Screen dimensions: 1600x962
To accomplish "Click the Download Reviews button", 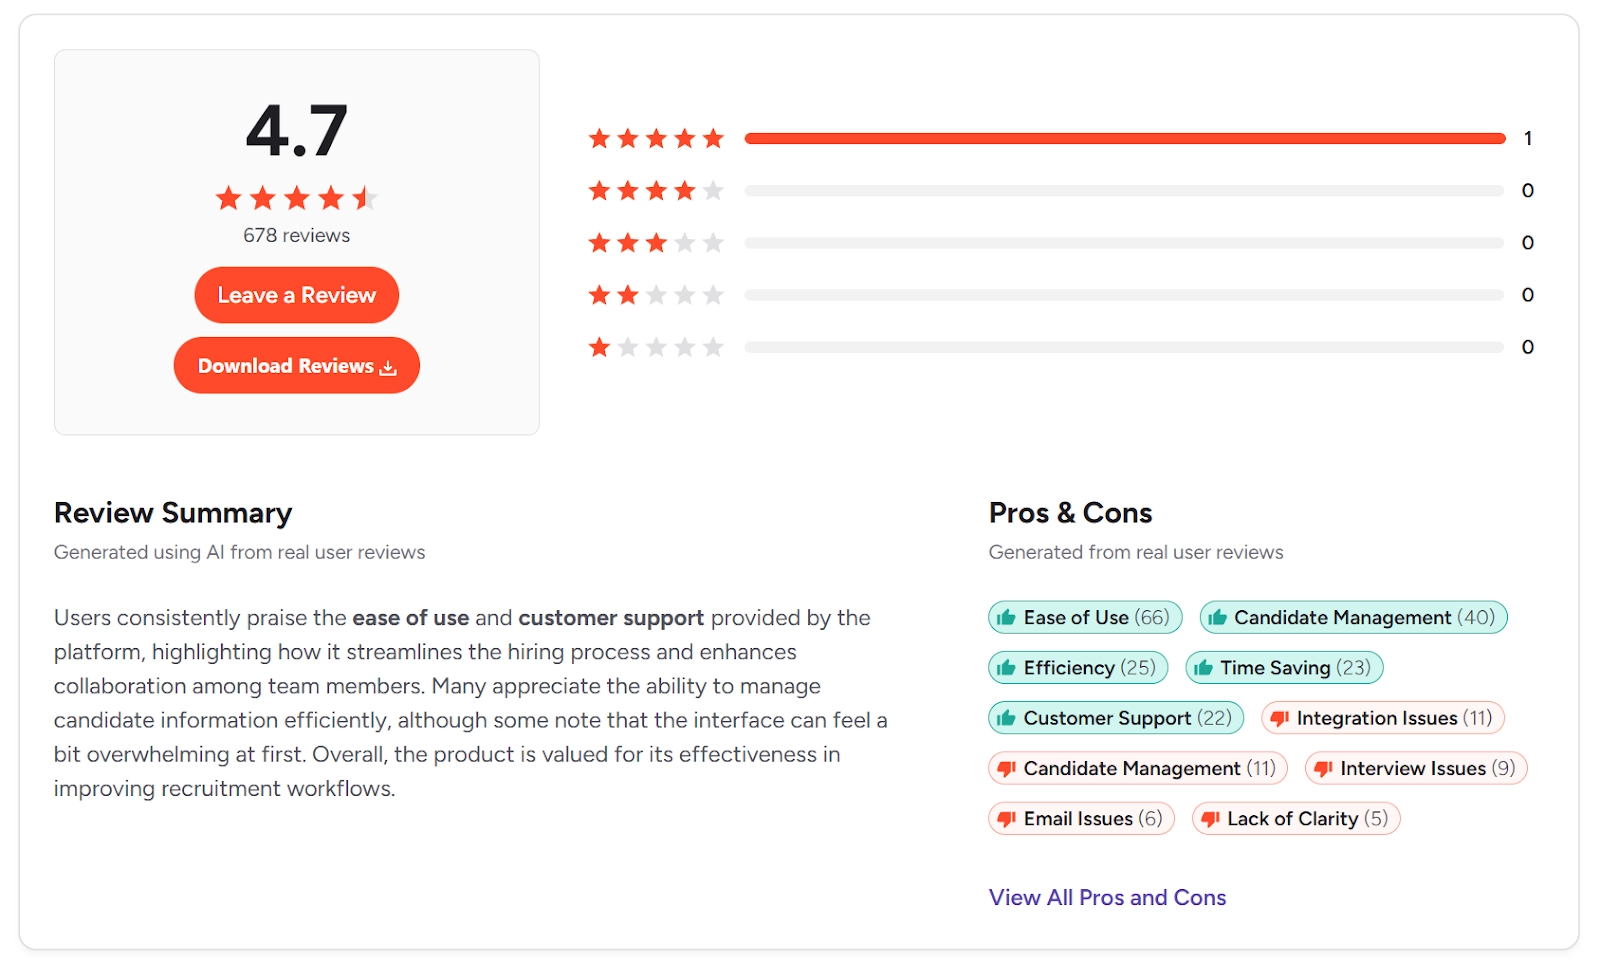I will 296,365.
